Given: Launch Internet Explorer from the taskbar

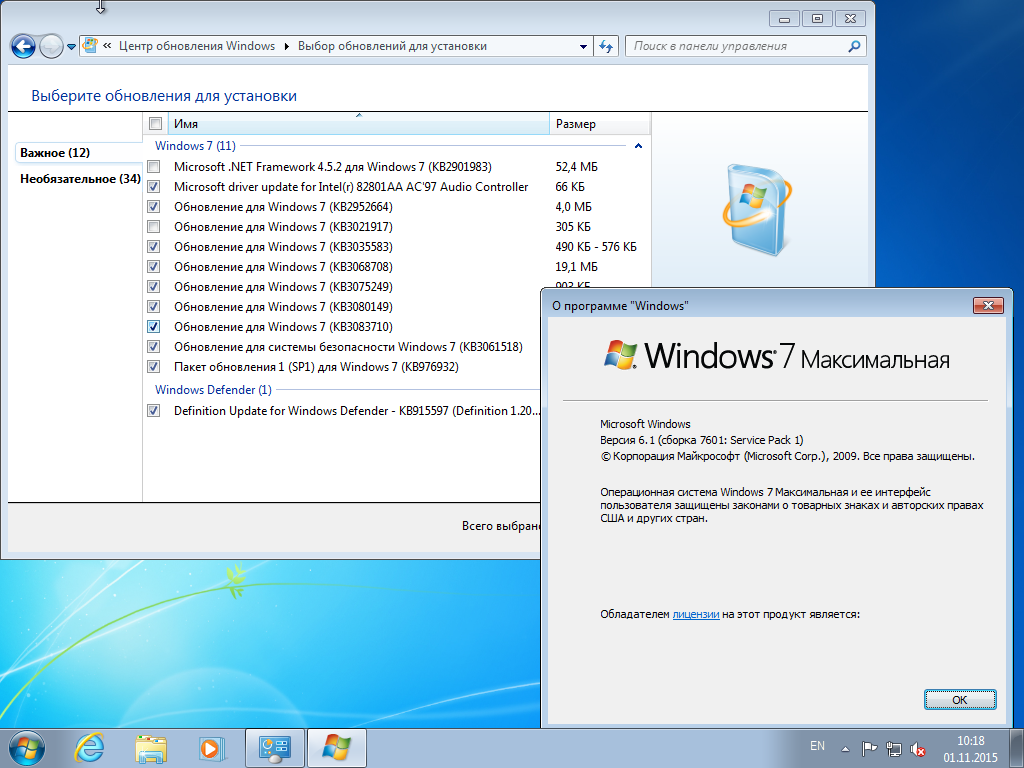Looking at the screenshot, I should click(89, 748).
